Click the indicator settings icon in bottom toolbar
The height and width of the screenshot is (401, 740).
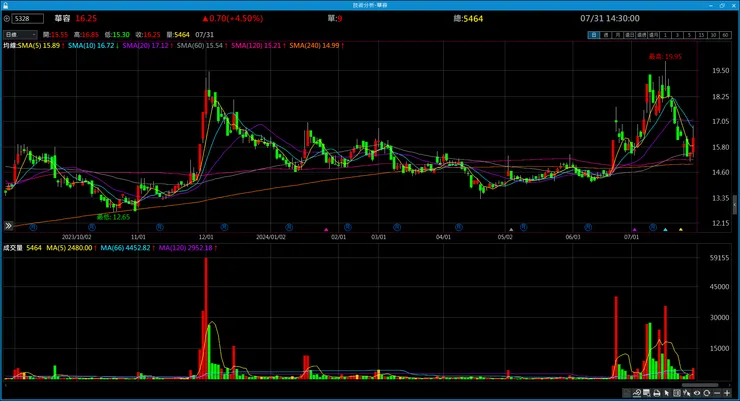[x=626, y=393]
